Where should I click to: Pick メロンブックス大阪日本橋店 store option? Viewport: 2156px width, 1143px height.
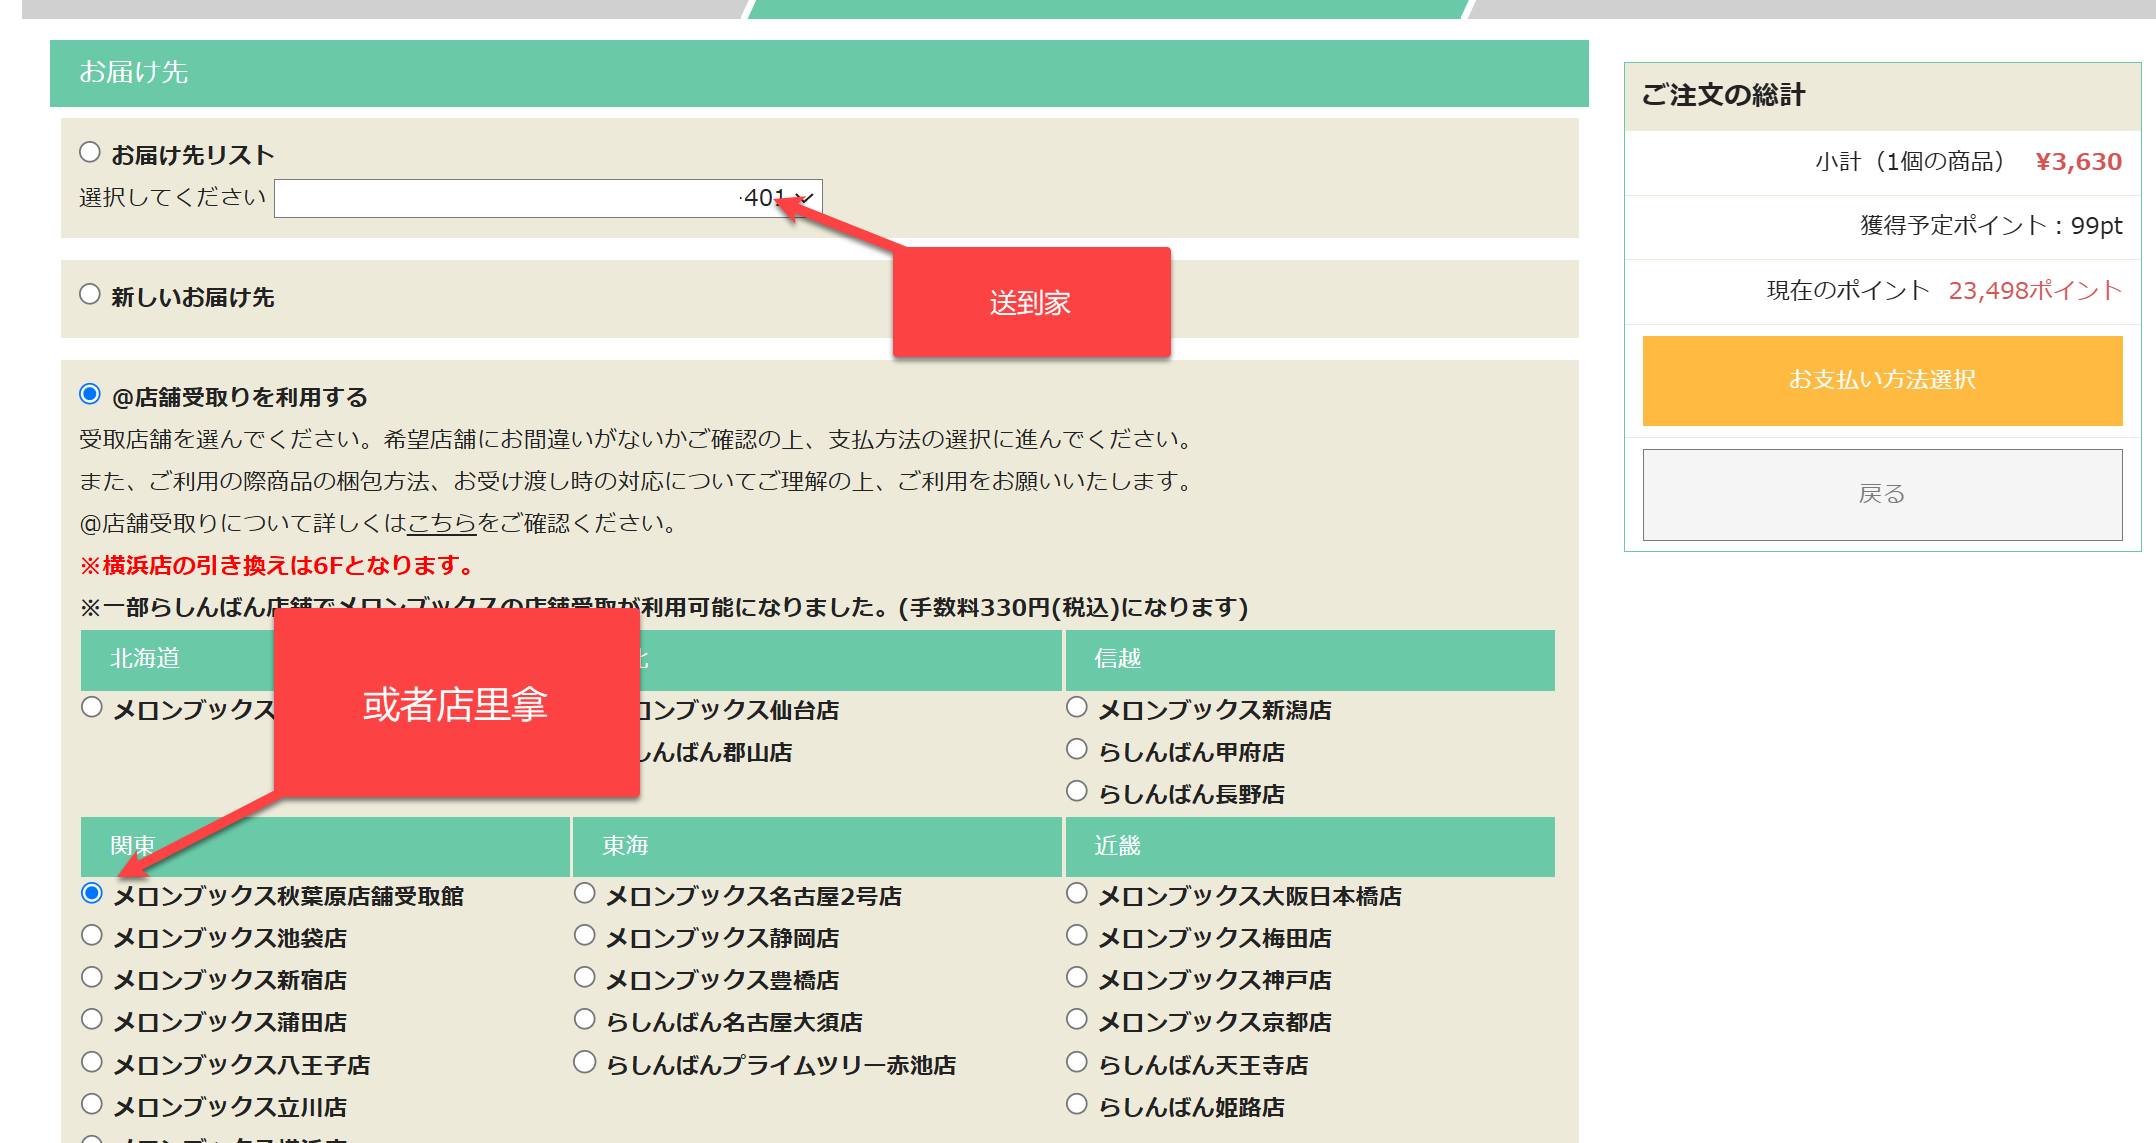(x=1077, y=894)
